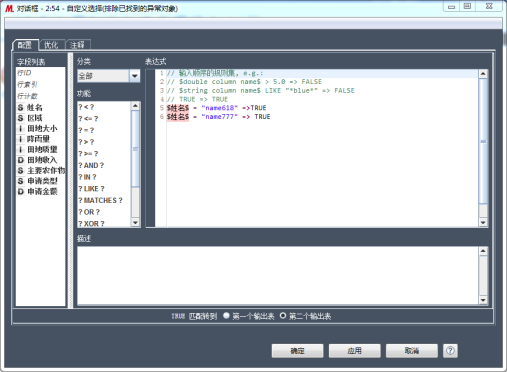
Task: Click the I icon beside 田地大小
Action: click(x=21, y=129)
